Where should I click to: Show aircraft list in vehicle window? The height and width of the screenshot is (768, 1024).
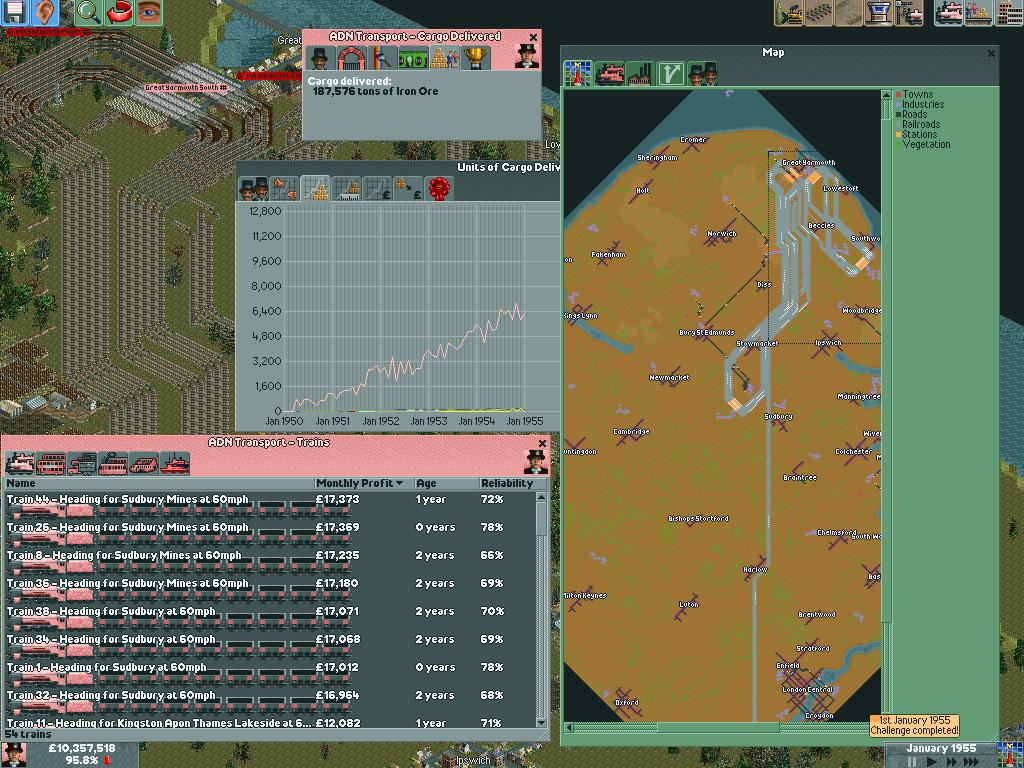point(144,463)
